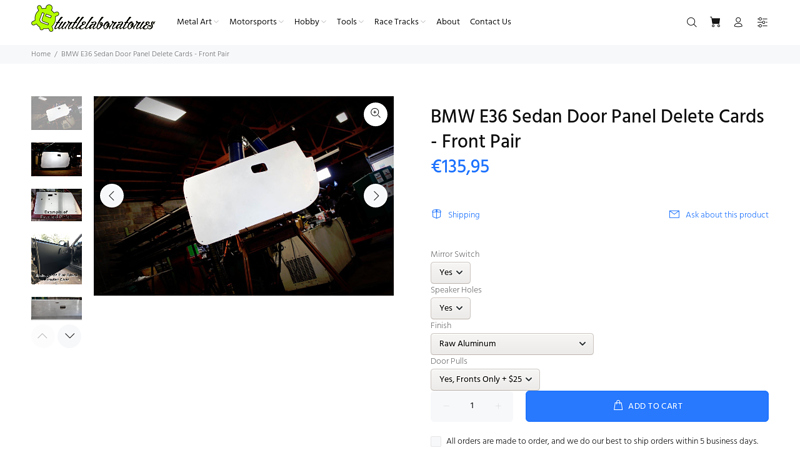Tick the made-to-order acknowledgement checkbox
This screenshot has height=450, width=800.
tap(436, 441)
